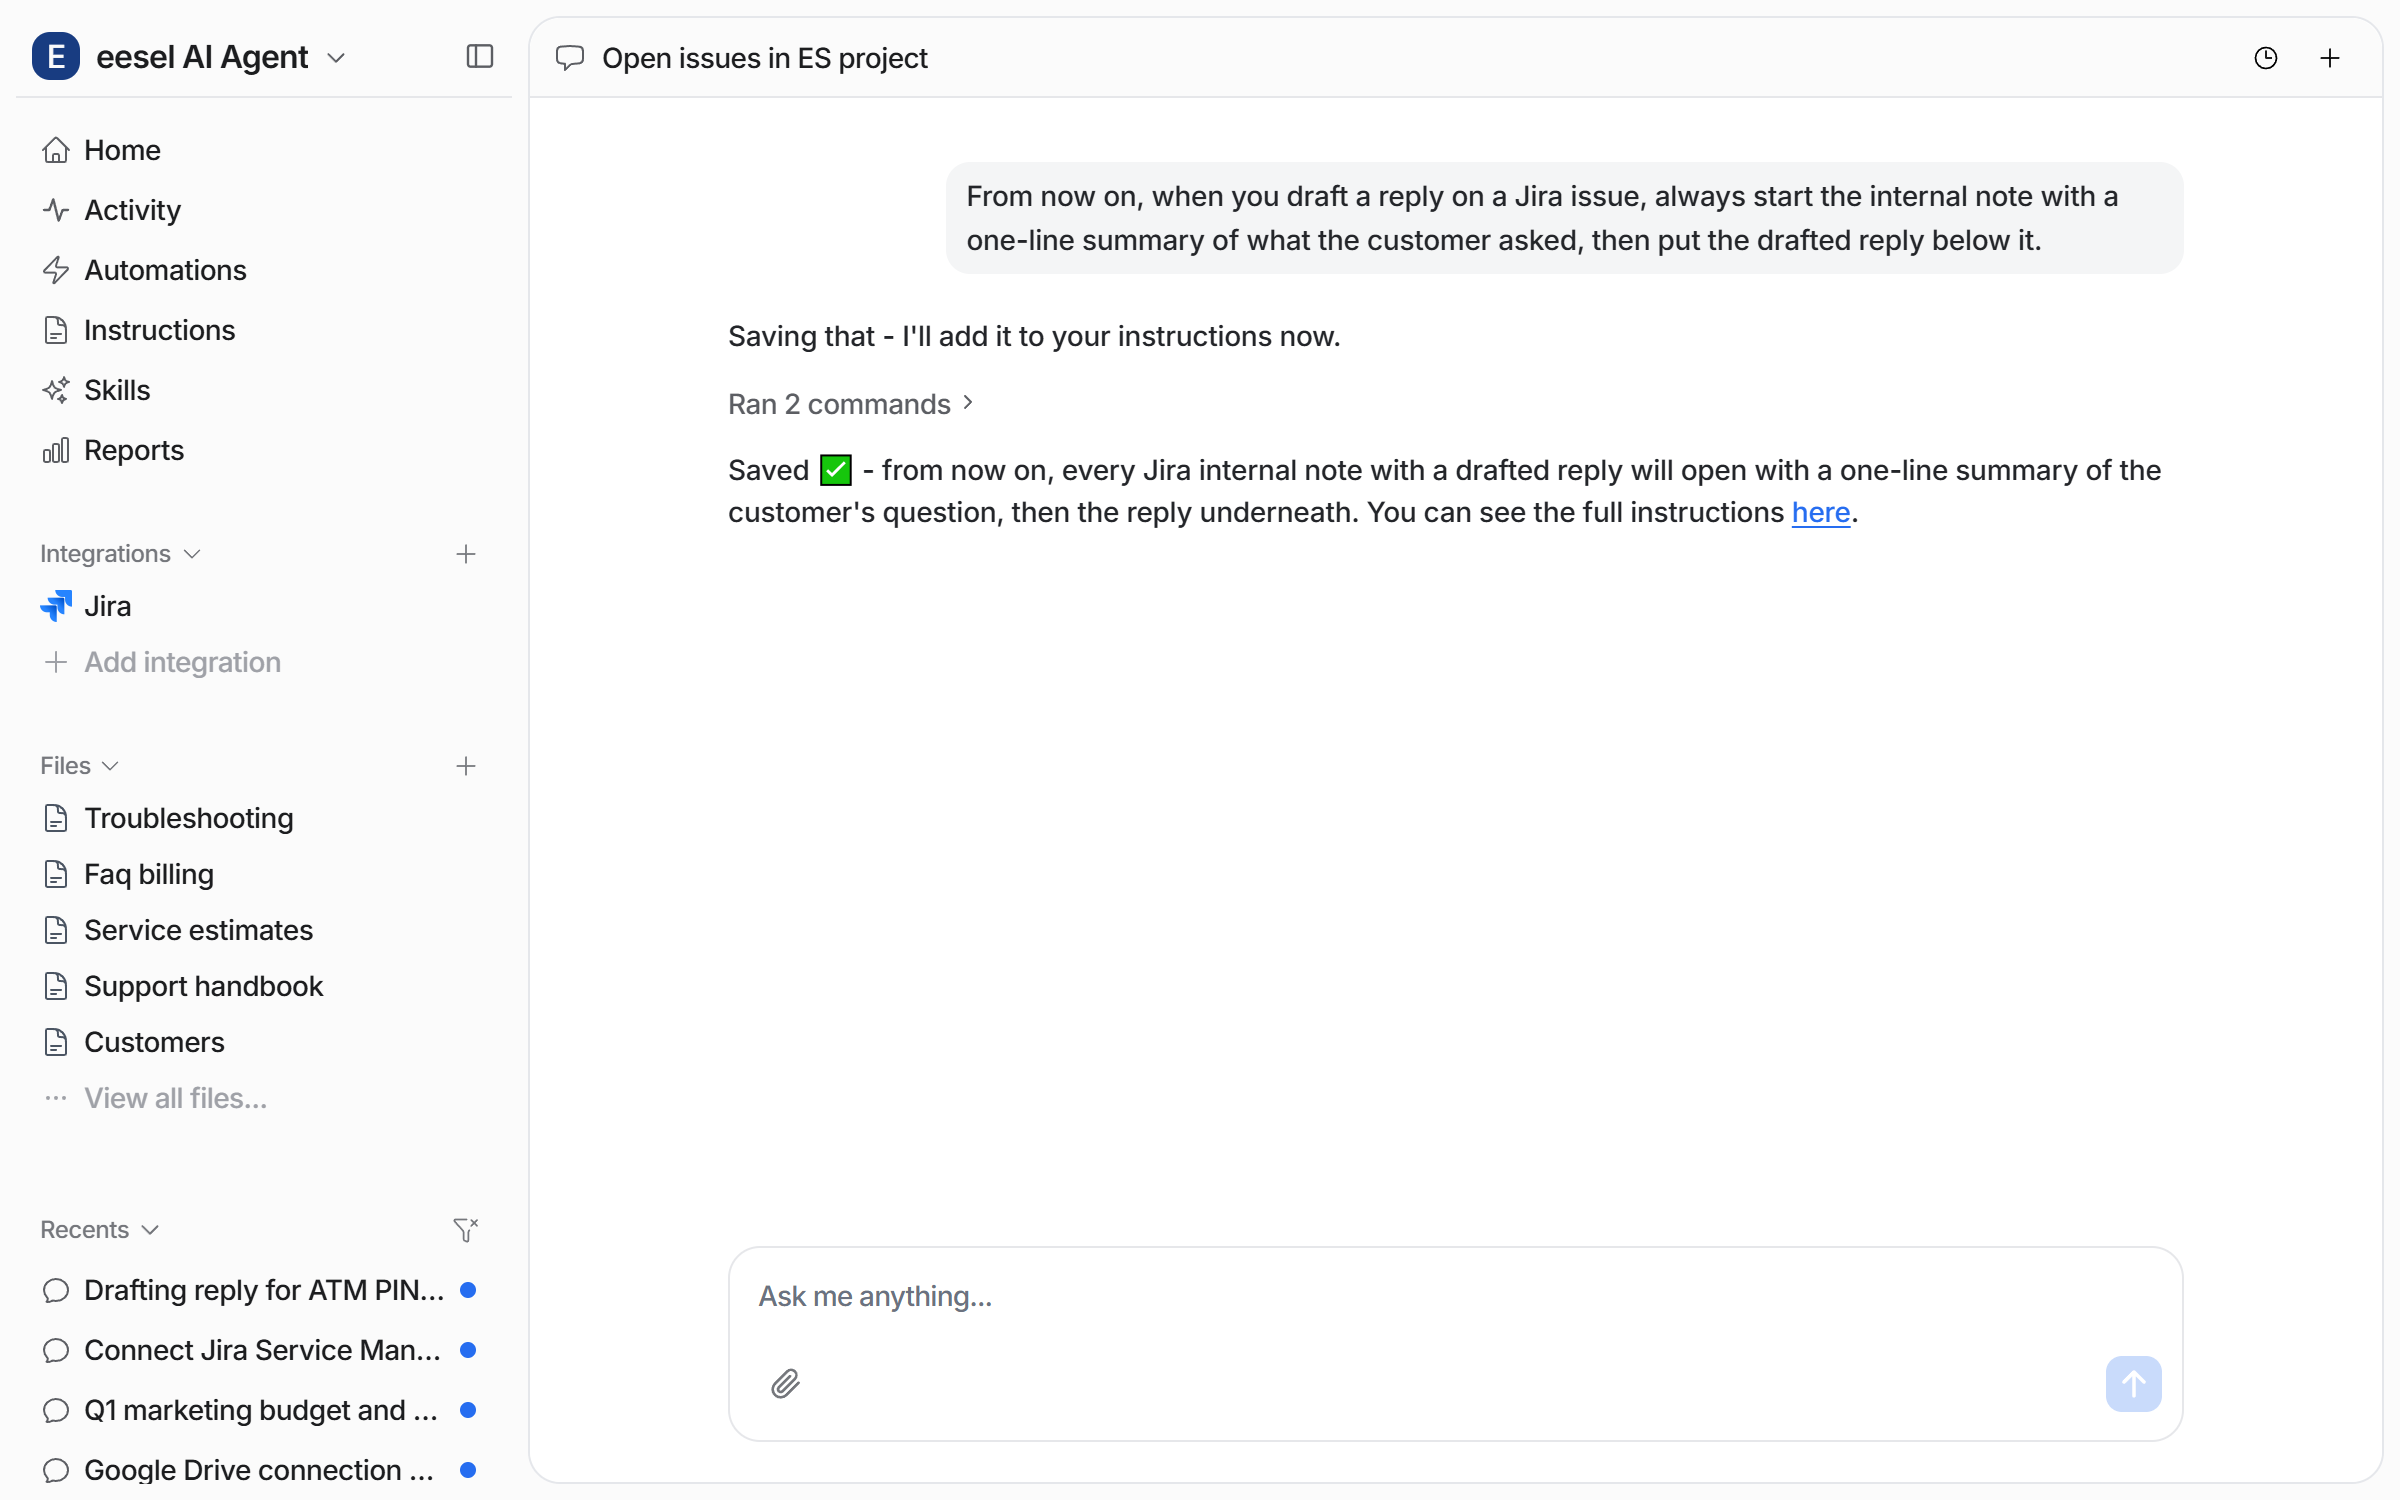Click View all files...

point(176,1098)
